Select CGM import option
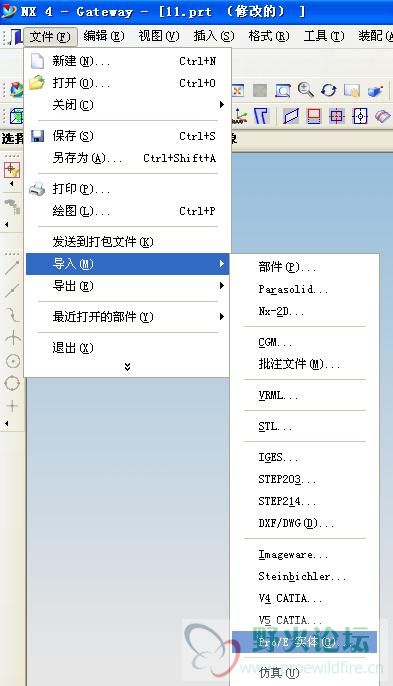This screenshot has width=393, height=686. click(x=304, y=342)
